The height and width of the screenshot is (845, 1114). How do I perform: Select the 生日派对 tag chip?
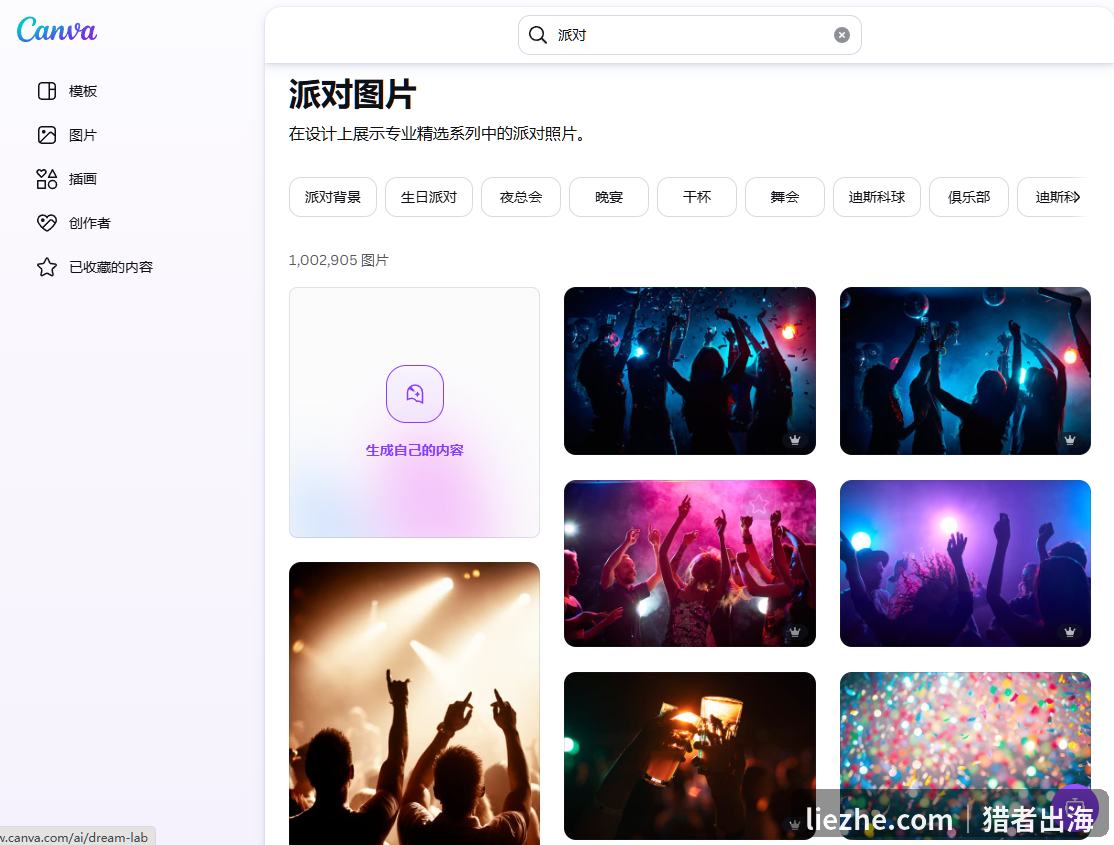pyautogui.click(x=428, y=197)
